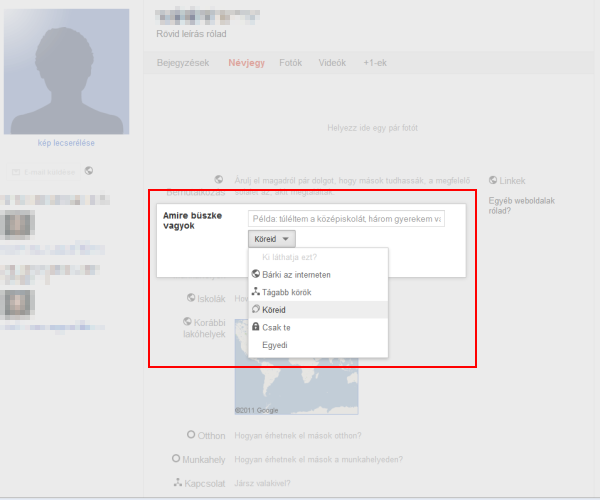Click globe icon next to Iskolák
The height and width of the screenshot is (500, 600).
tap(190, 298)
